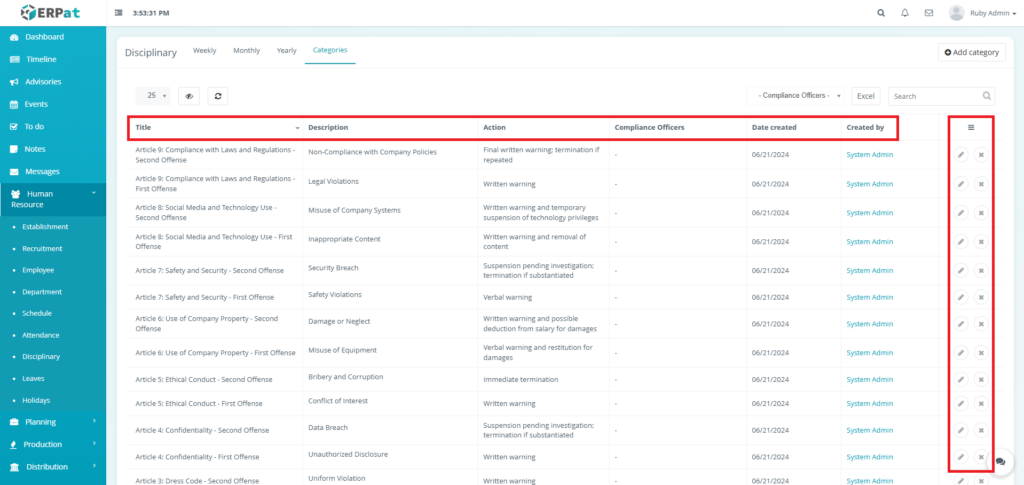
Task: Toggle the sidebar with hamburger menu icon
Action: tap(120, 13)
